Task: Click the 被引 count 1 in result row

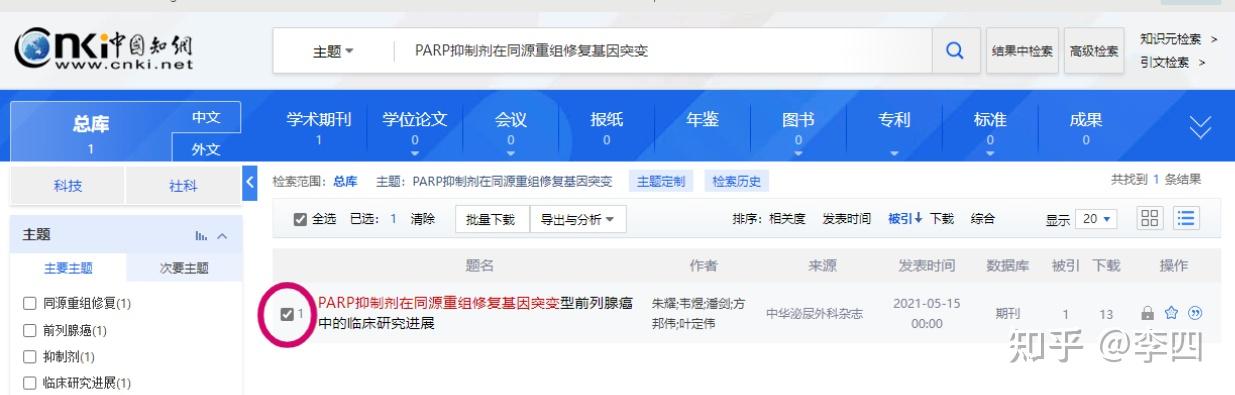Action: click(1066, 314)
